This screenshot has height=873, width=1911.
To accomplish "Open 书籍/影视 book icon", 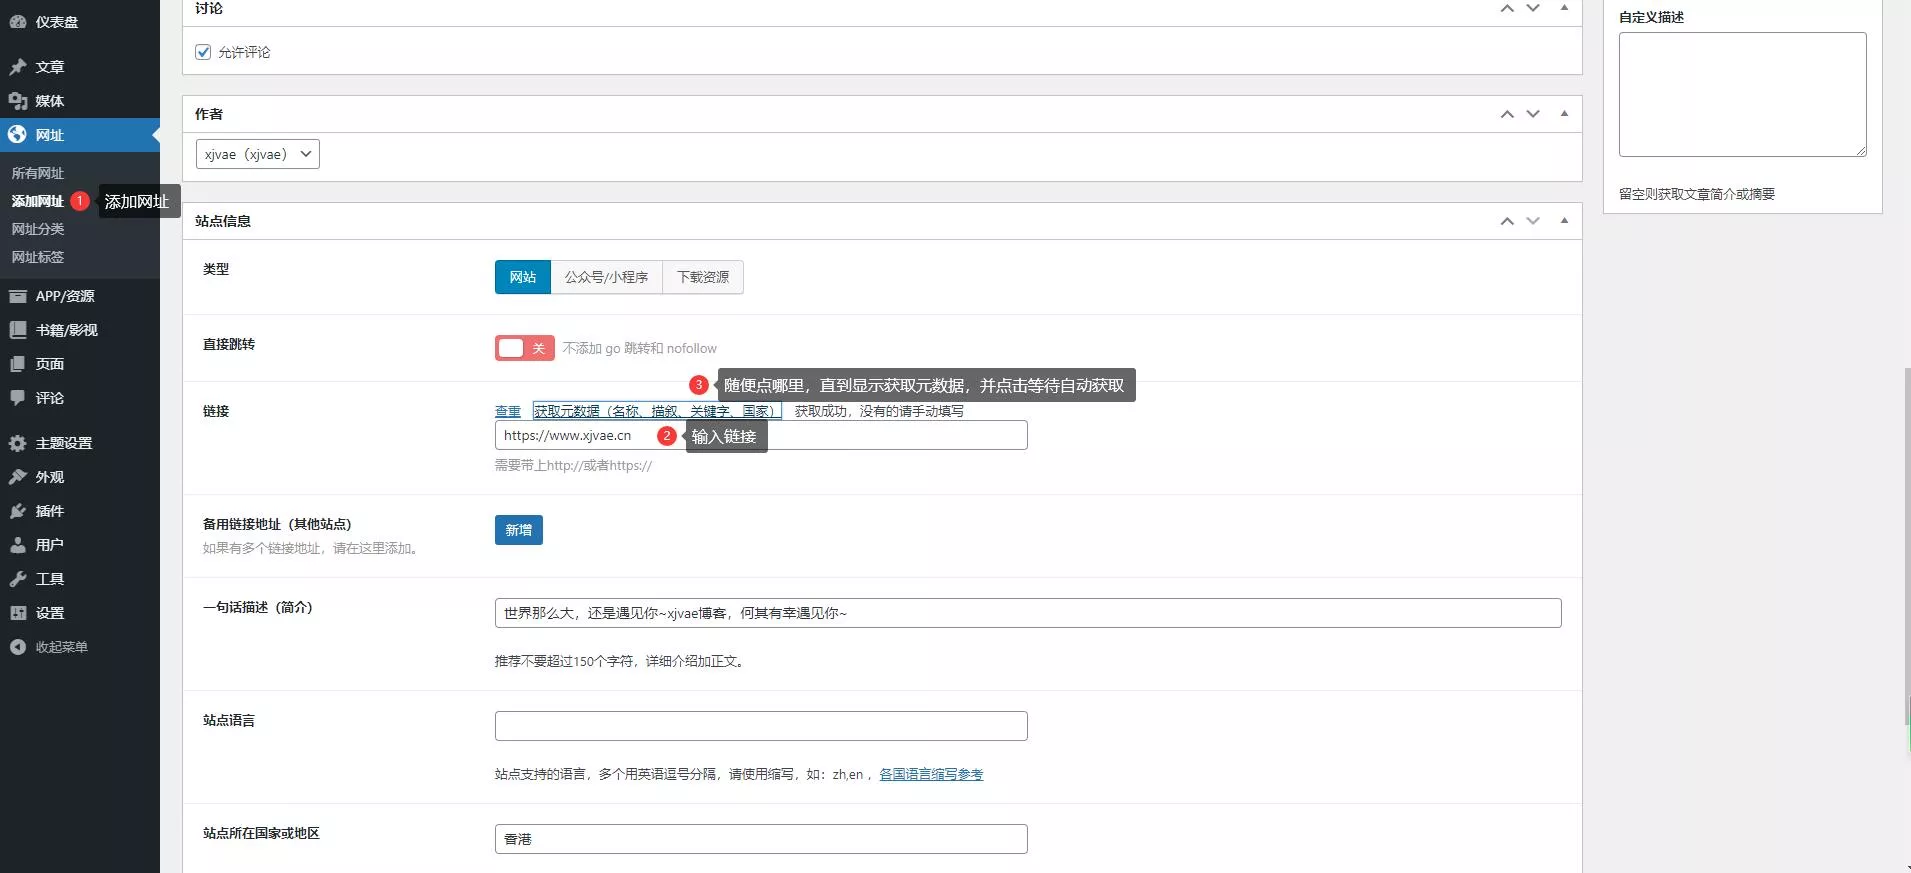I will [18, 330].
